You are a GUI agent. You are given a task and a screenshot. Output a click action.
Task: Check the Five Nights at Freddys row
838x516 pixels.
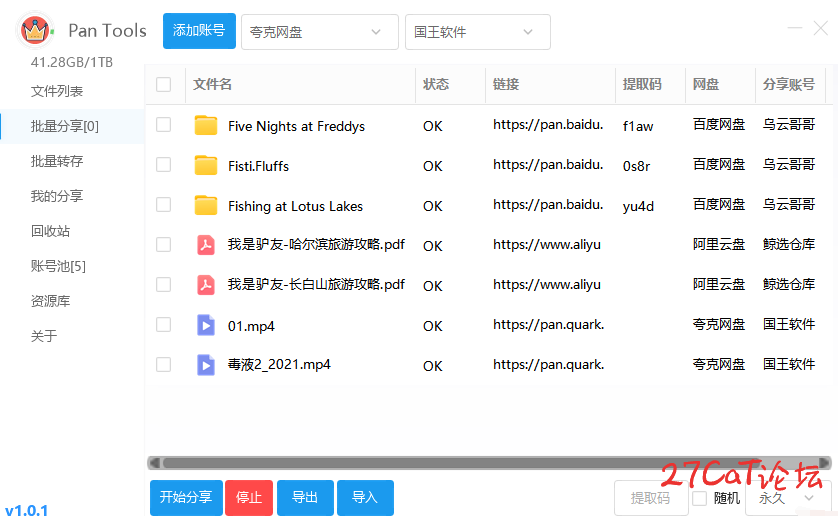164,125
